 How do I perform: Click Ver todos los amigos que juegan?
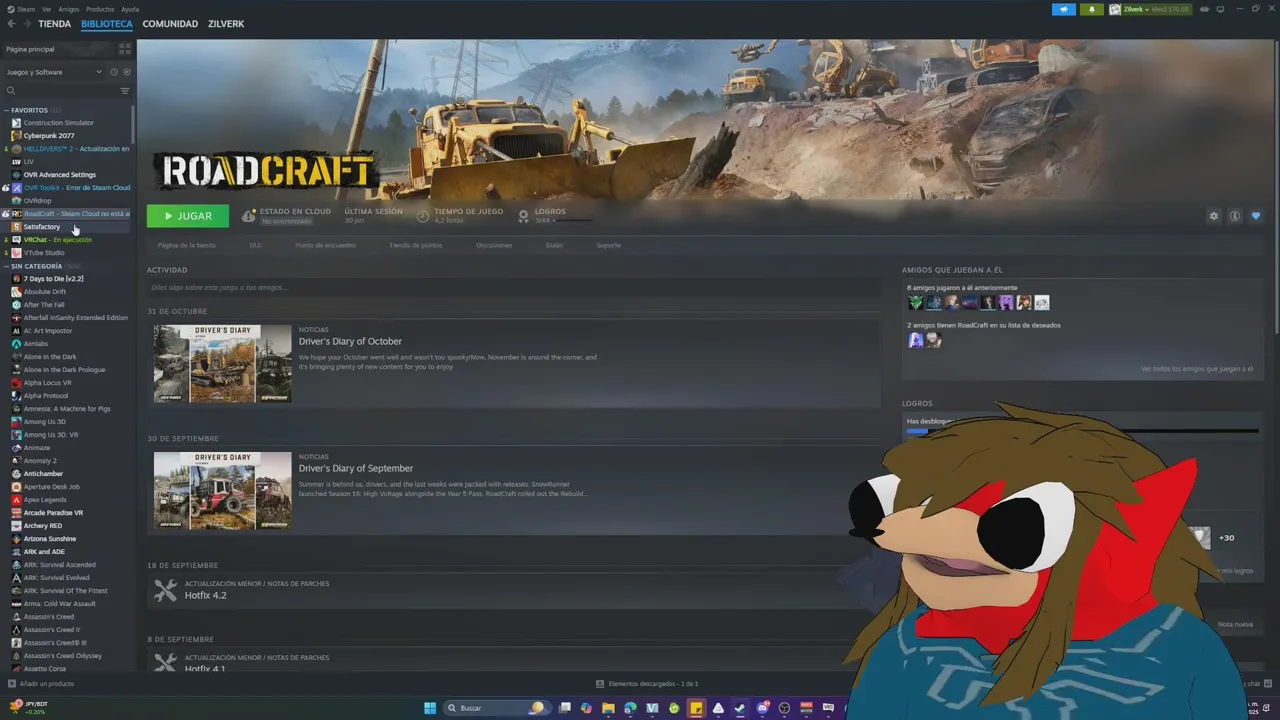click(1197, 369)
